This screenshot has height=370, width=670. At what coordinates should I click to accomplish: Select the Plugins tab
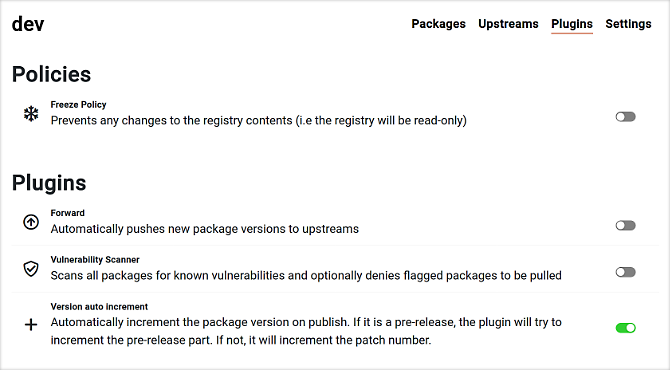572,24
